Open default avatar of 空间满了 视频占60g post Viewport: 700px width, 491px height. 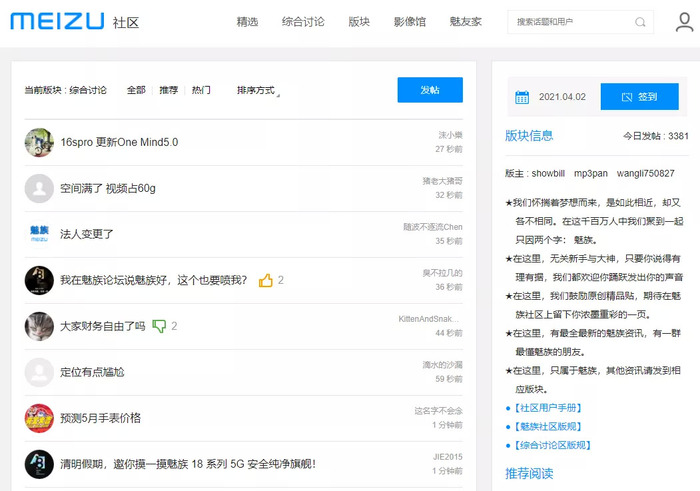pos(39,188)
